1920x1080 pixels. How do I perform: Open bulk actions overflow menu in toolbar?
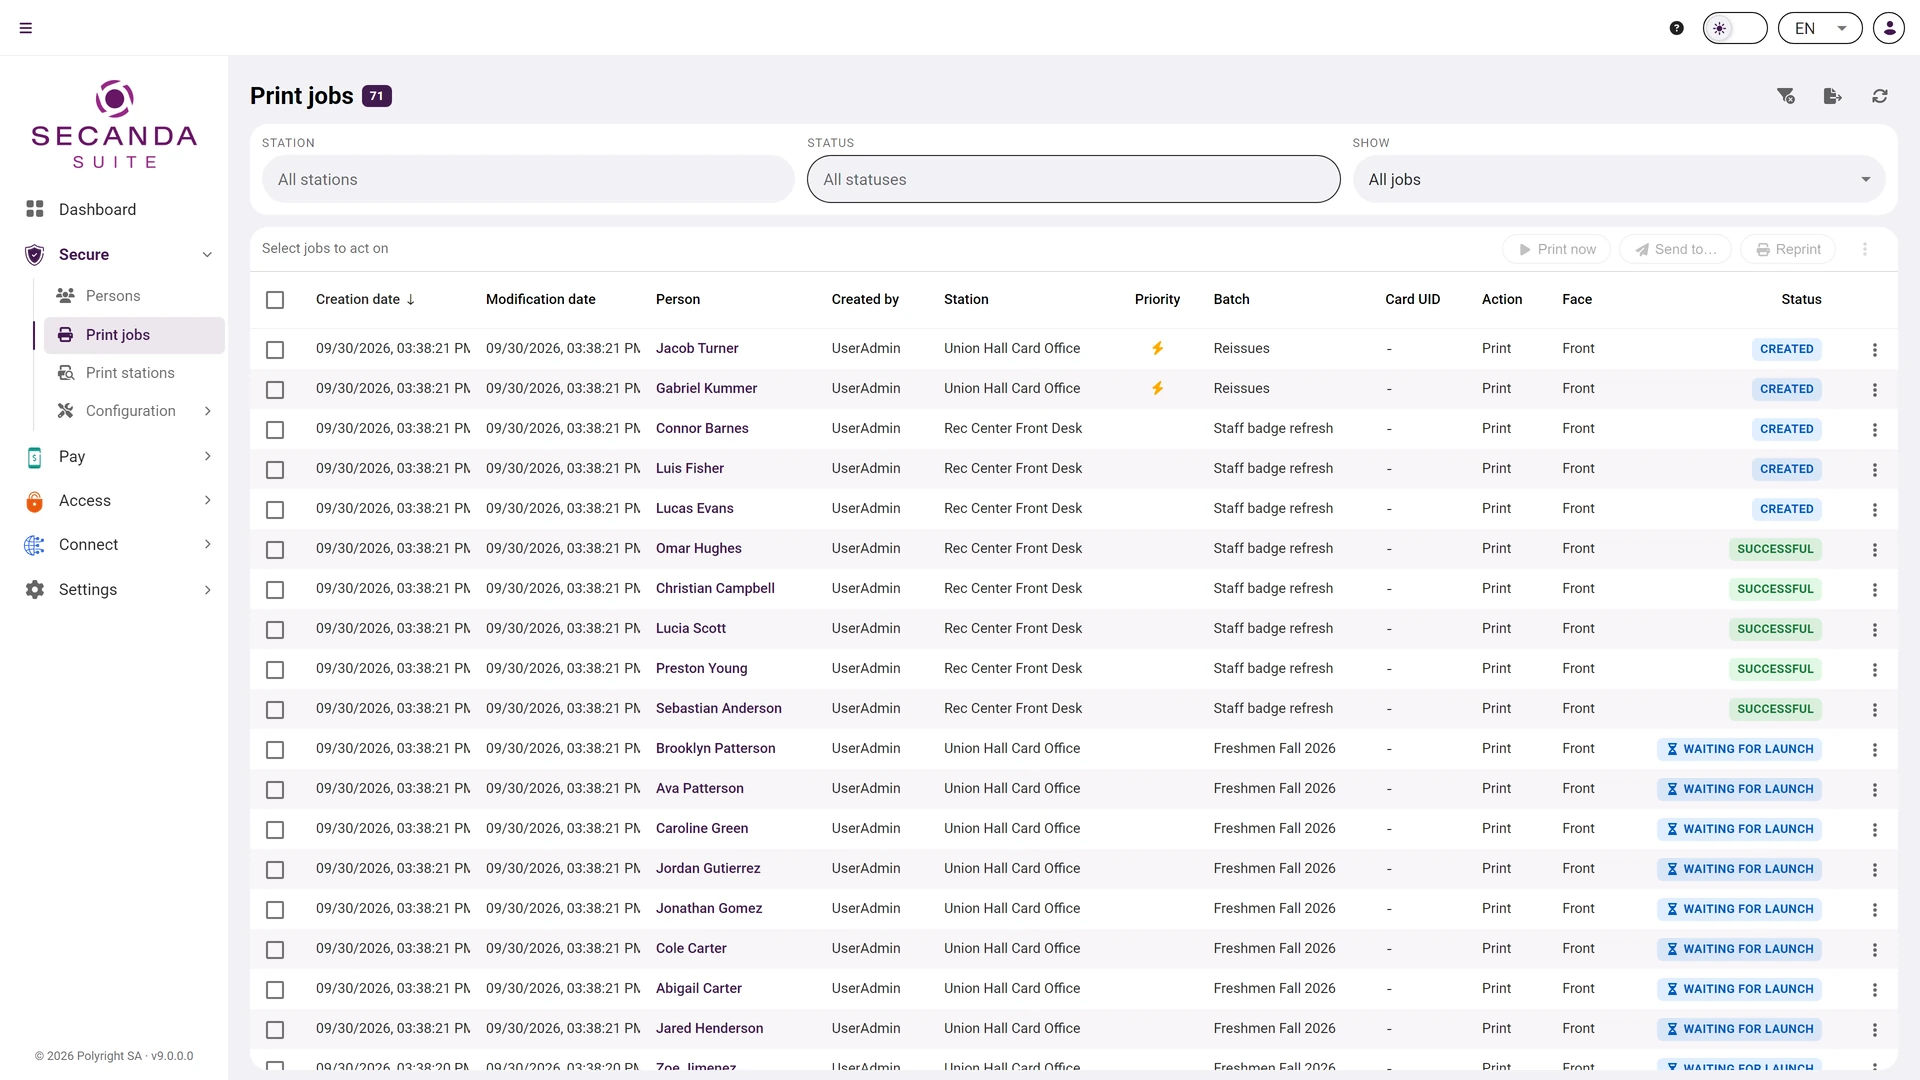(1865, 249)
